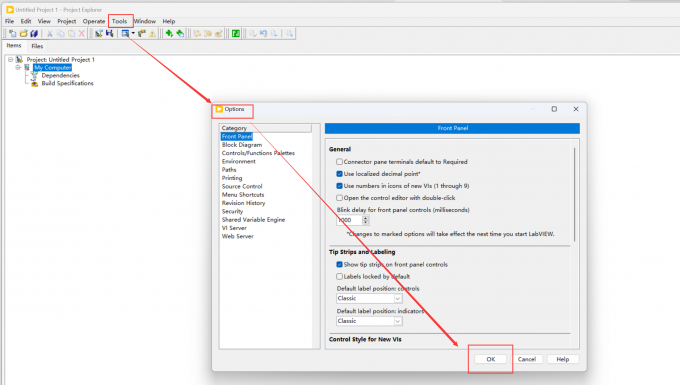Increment the blink delay value

tap(366, 218)
